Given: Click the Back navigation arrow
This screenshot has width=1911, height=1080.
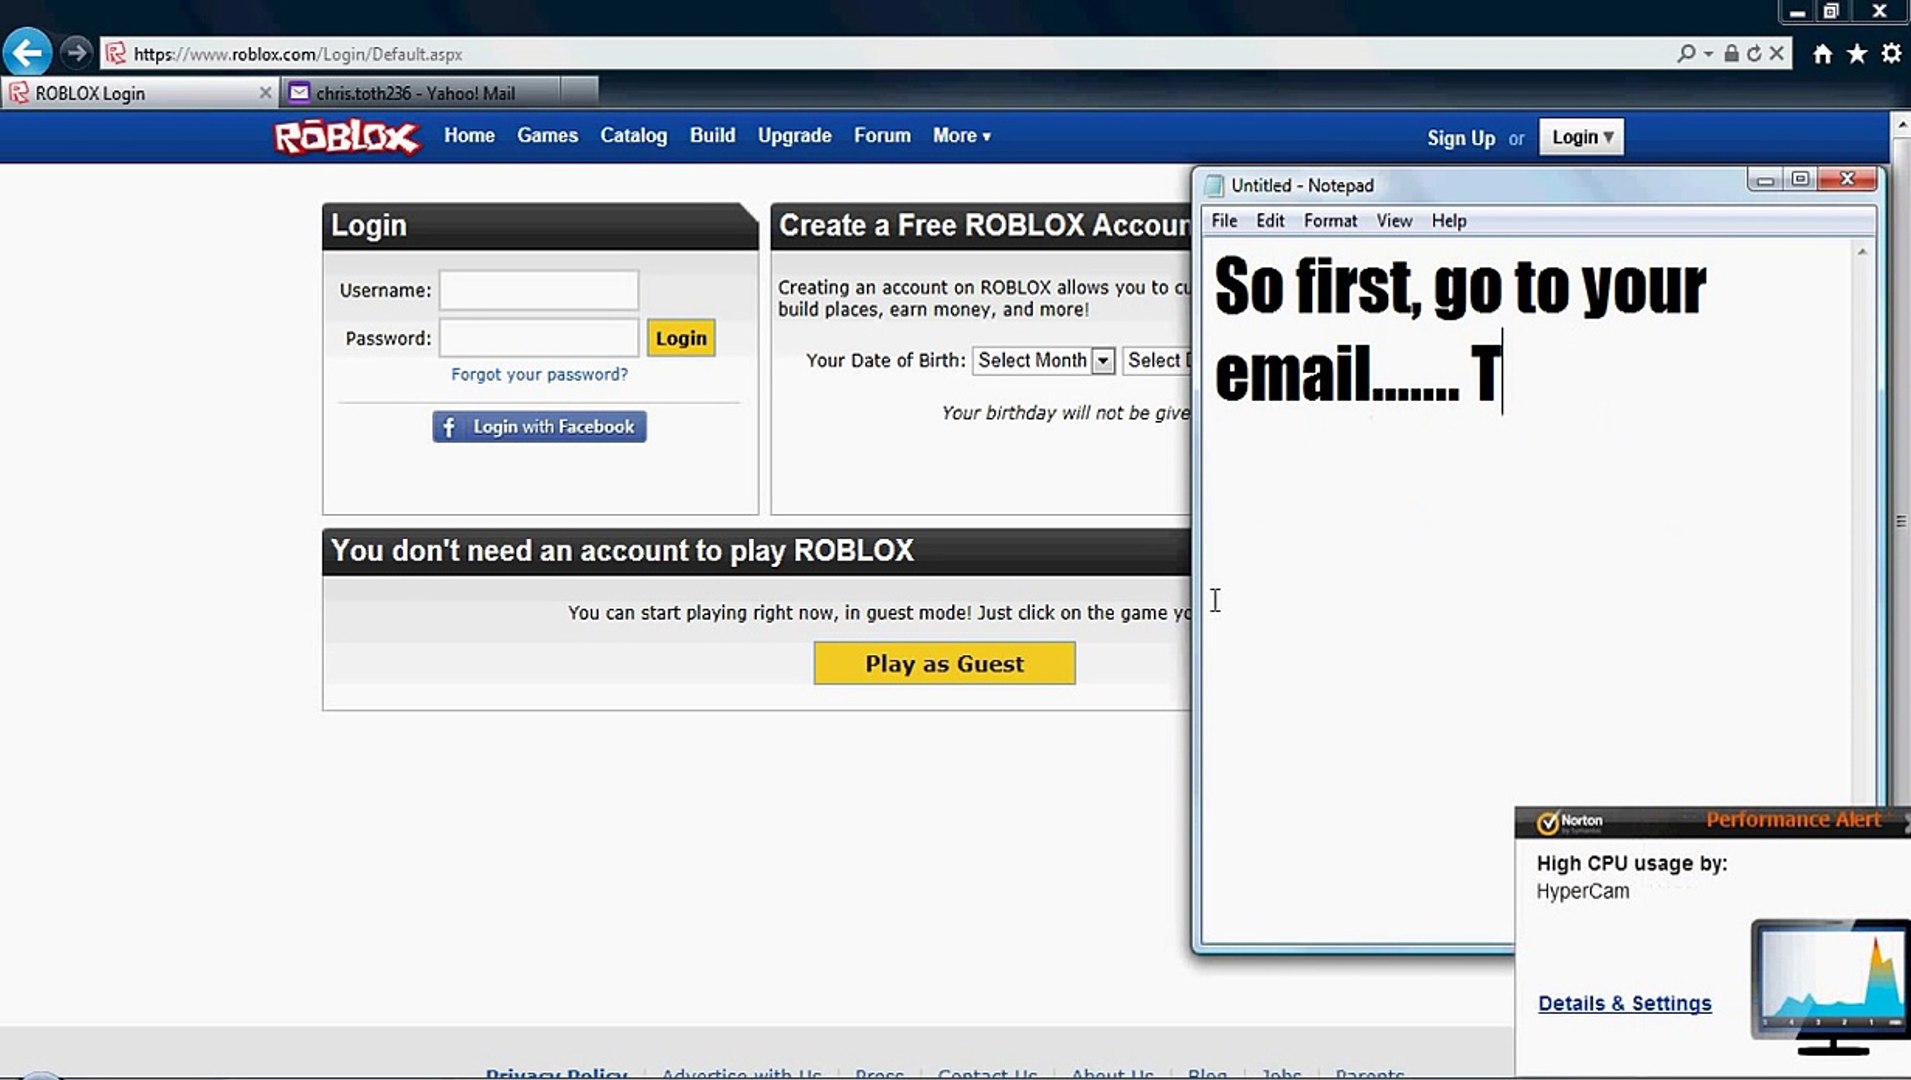Looking at the screenshot, I should [27, 52].
